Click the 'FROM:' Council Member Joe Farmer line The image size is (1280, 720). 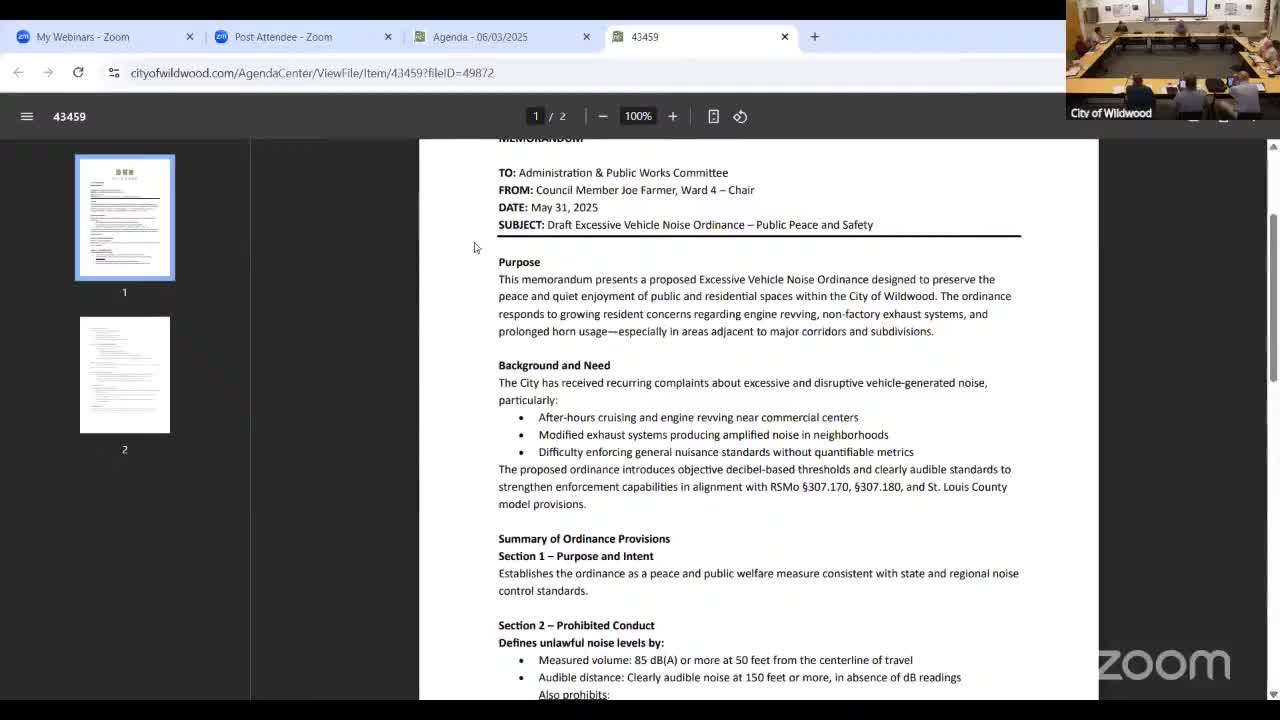tap(626, 190)
